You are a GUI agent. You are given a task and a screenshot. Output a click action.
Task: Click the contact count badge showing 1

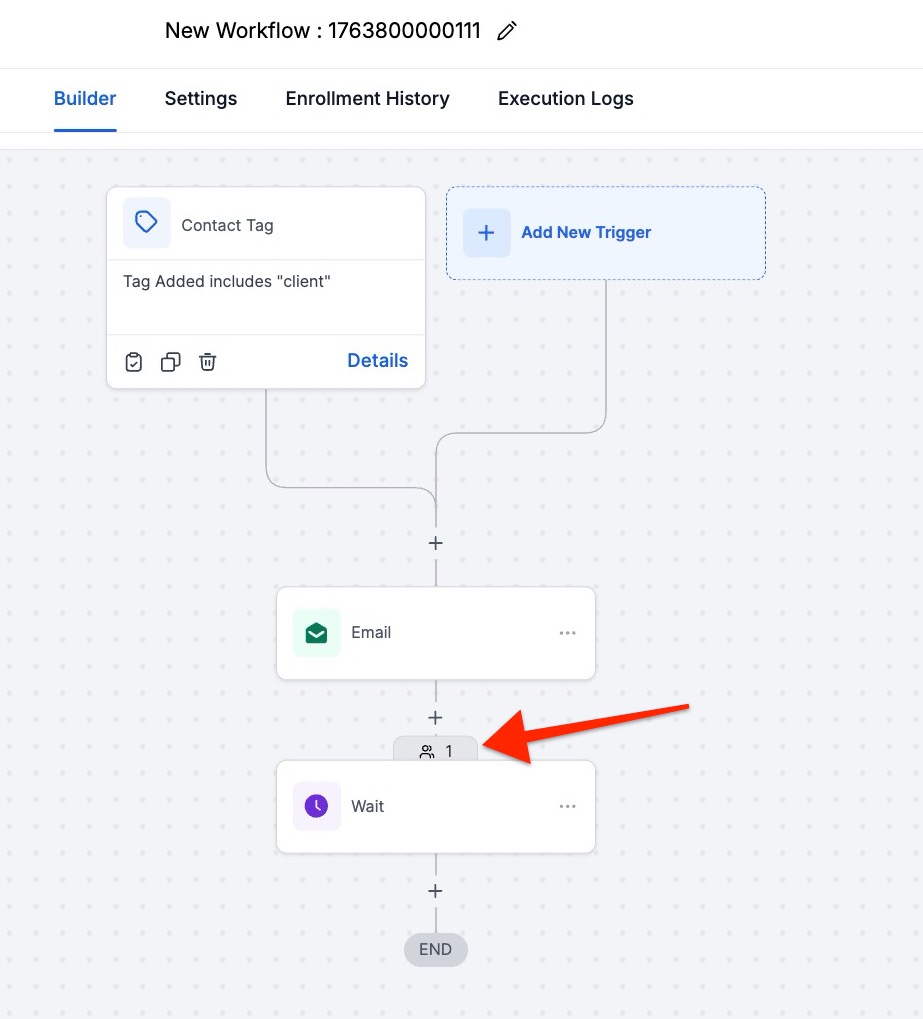pos(436,751)
